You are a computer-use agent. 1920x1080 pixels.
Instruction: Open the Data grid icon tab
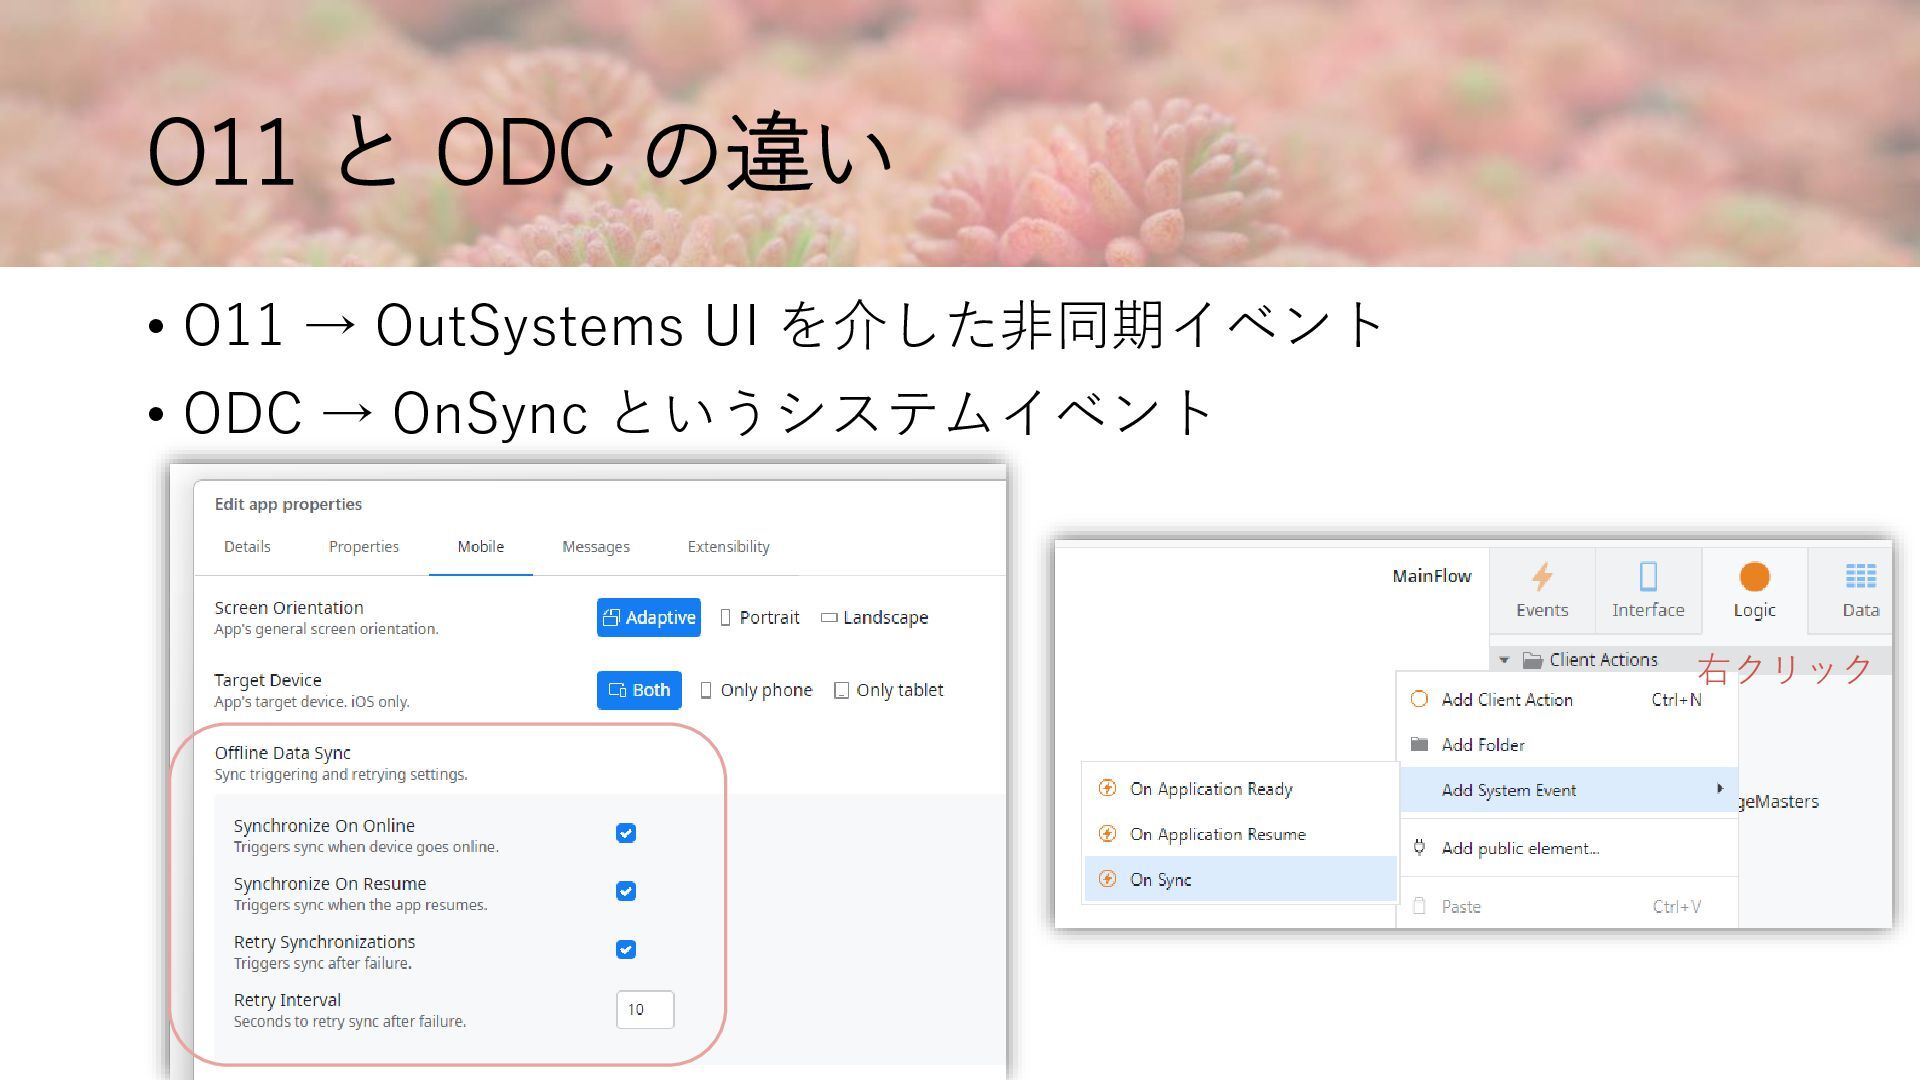click(1860, 577)
